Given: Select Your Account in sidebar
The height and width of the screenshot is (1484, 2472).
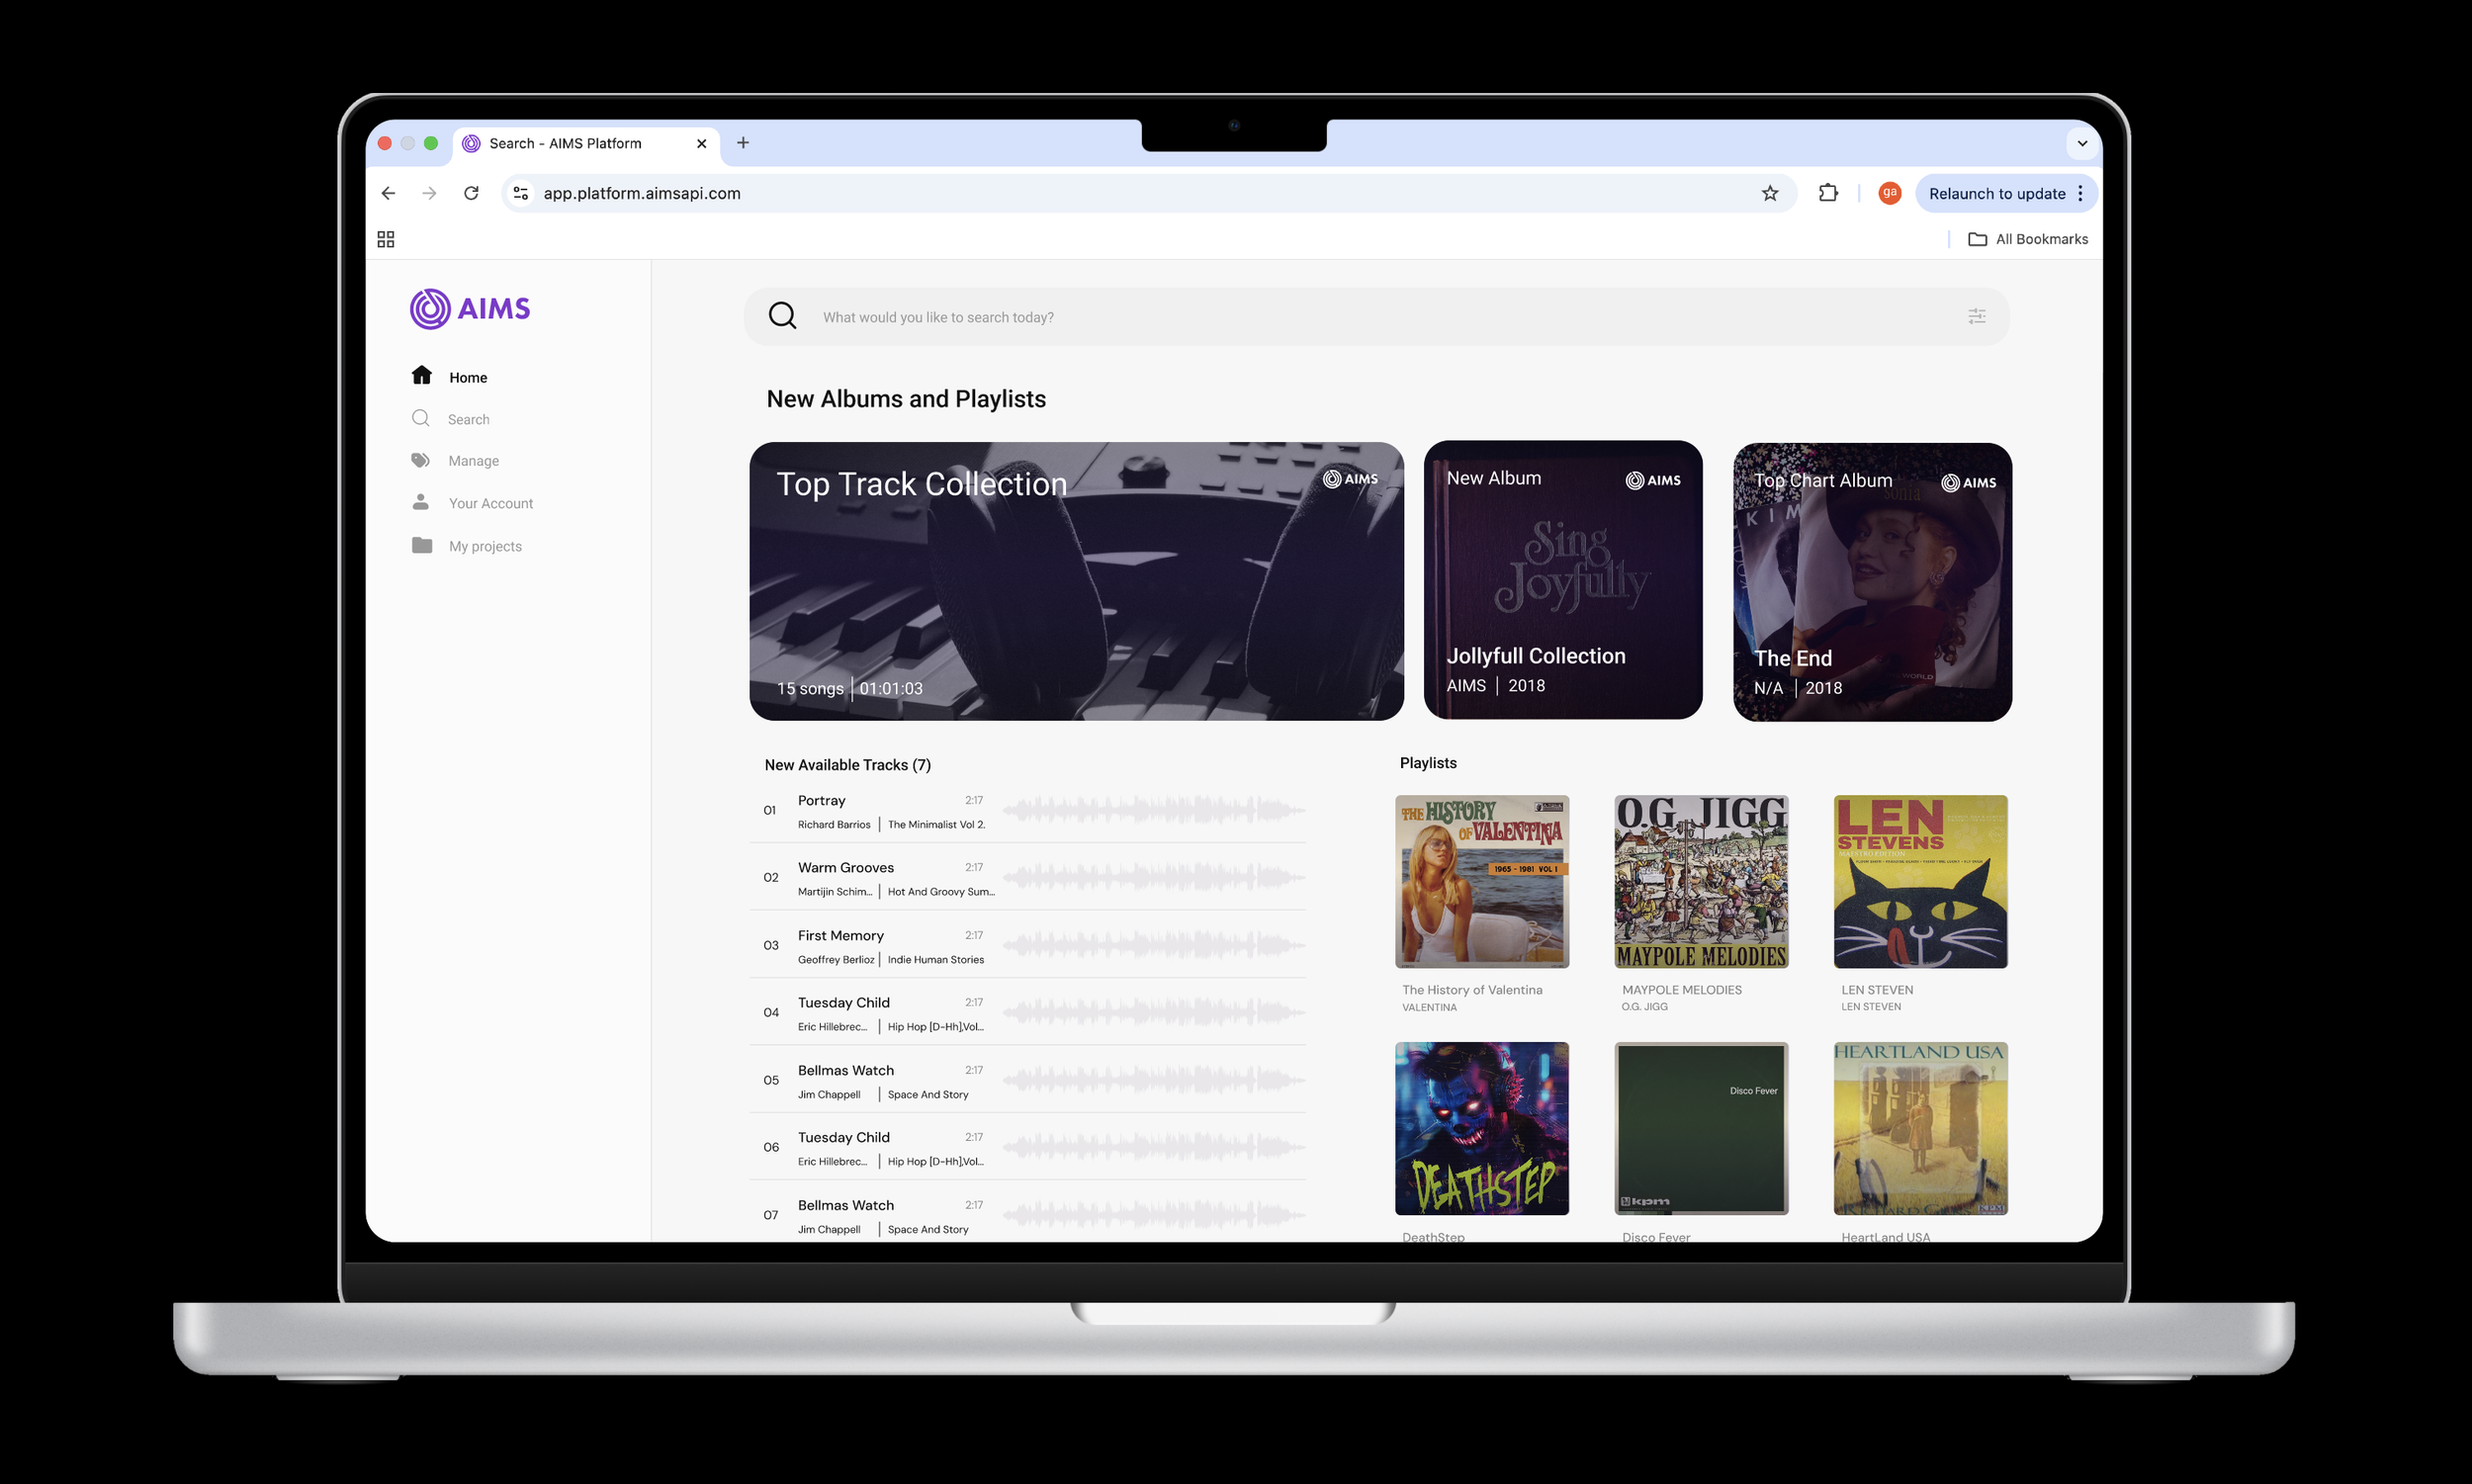Looking at the screenshot, I should 490,503.
